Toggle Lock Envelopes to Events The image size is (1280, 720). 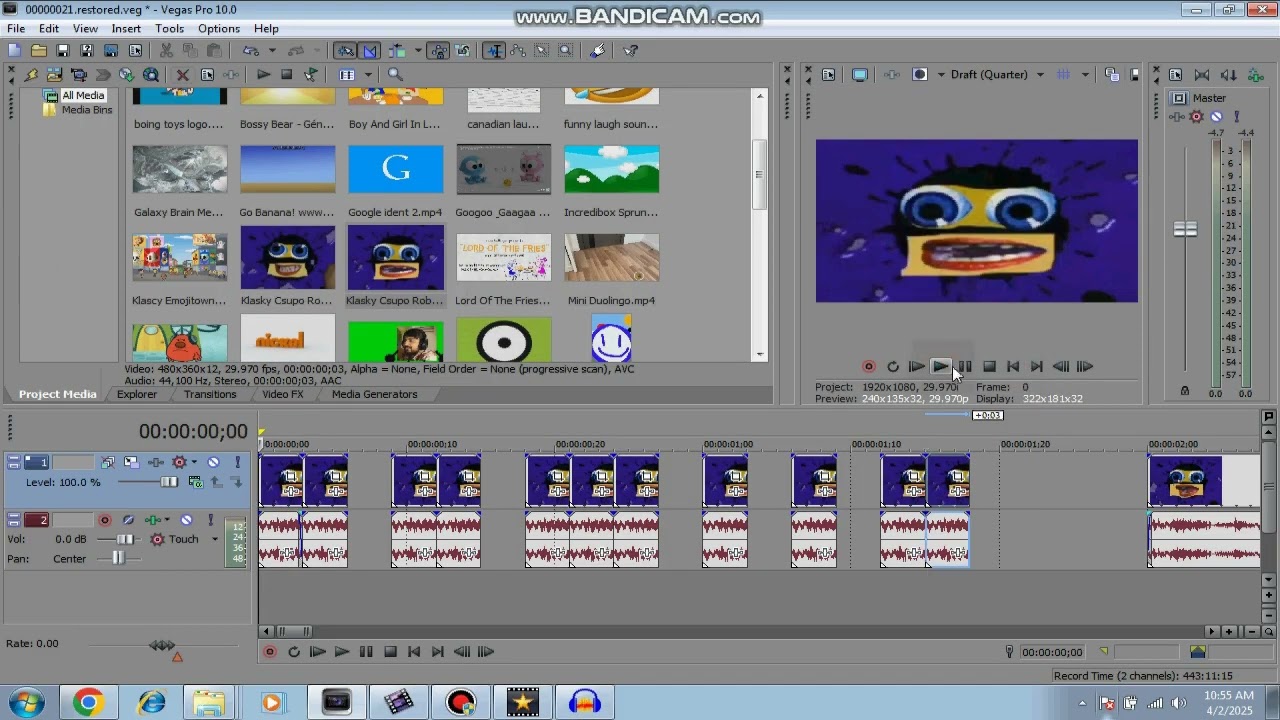439,50
